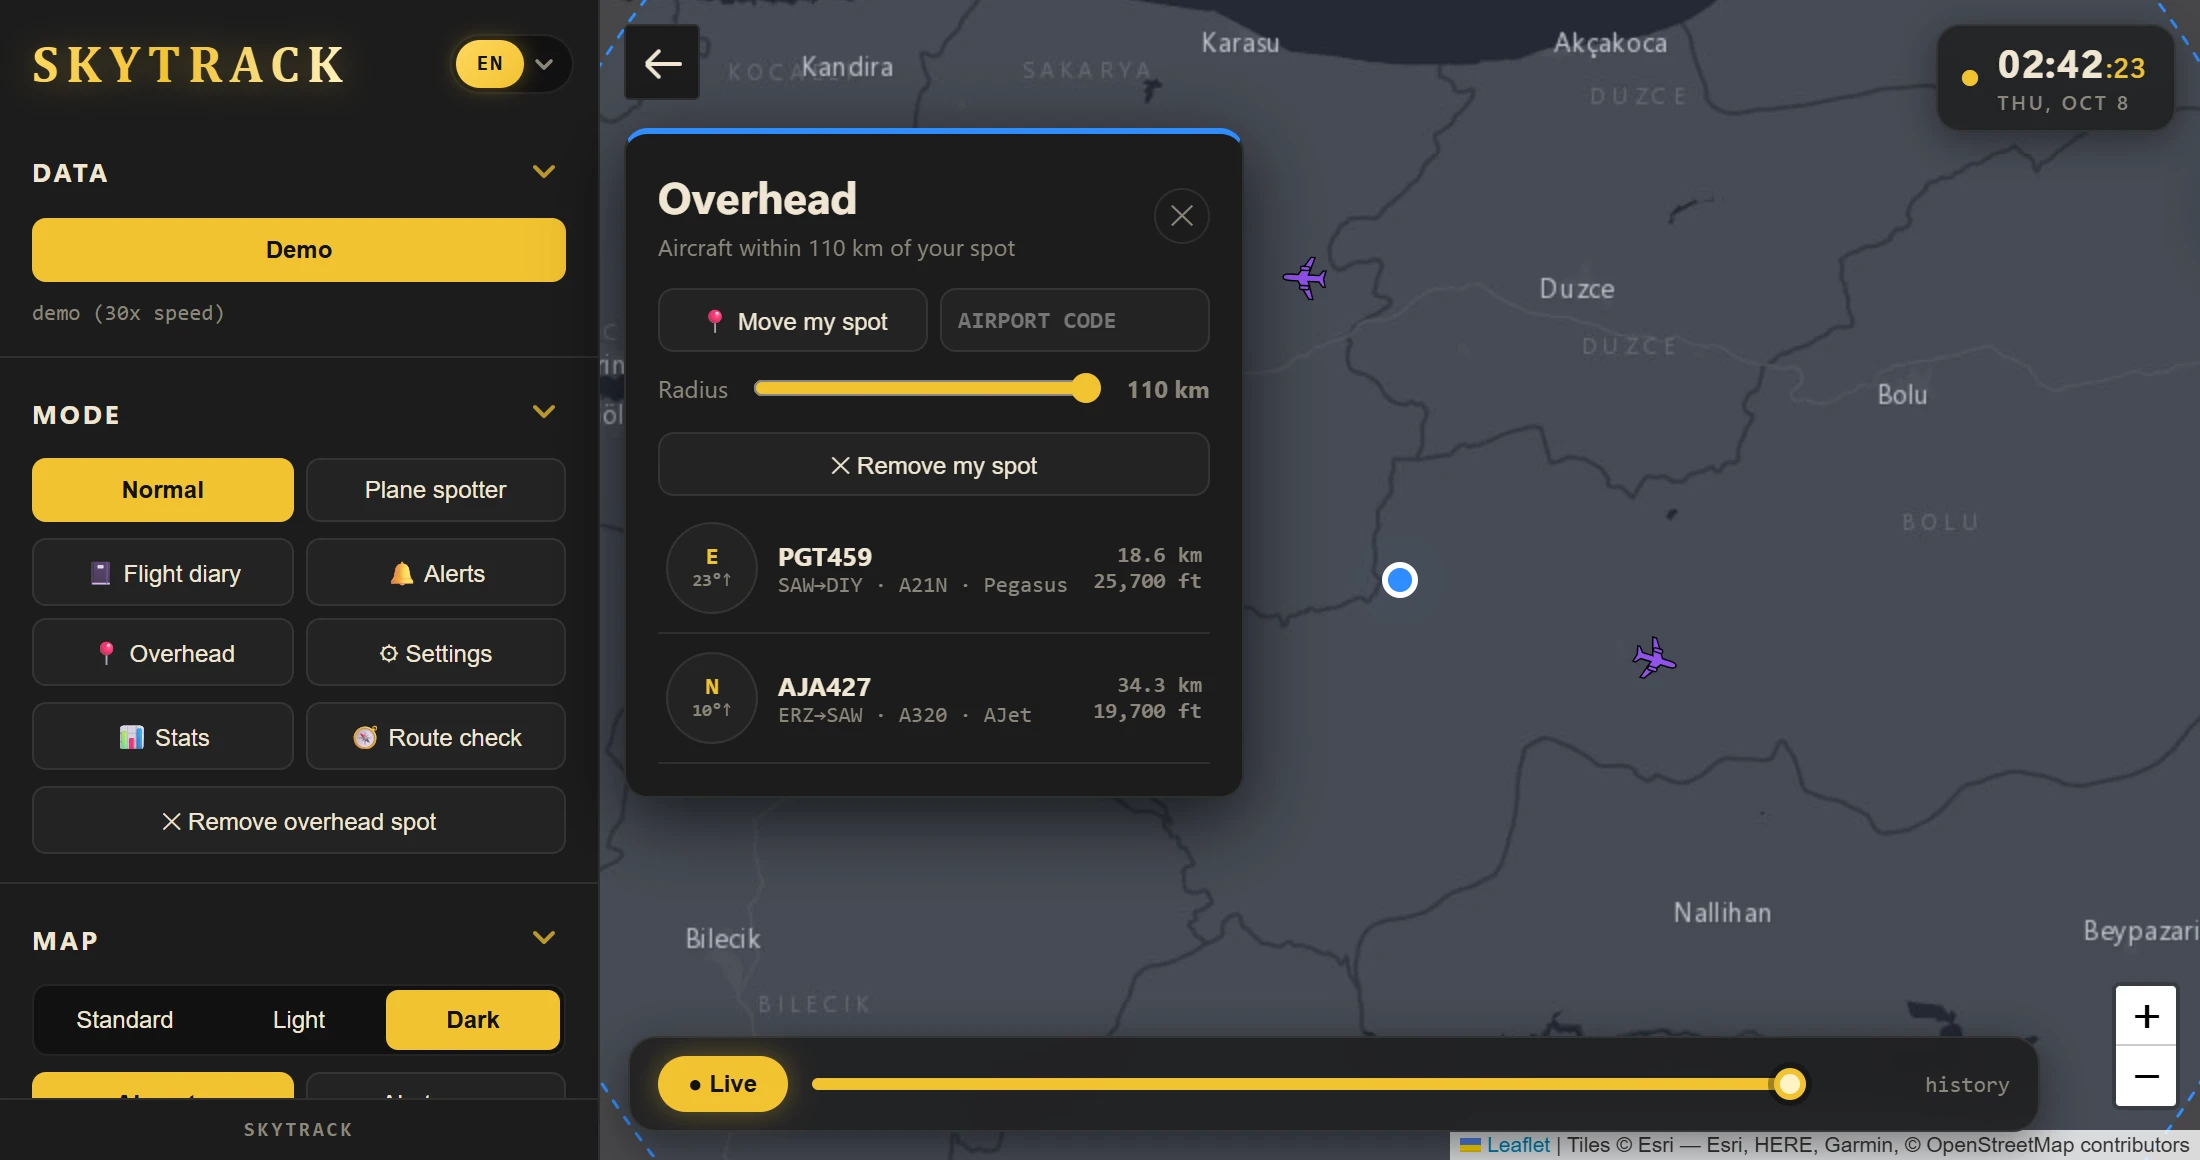This screenshot has height=1160, width=2200.
Task: Select the EN language pill
Action: pyautogui.click(x=490, y=64)
